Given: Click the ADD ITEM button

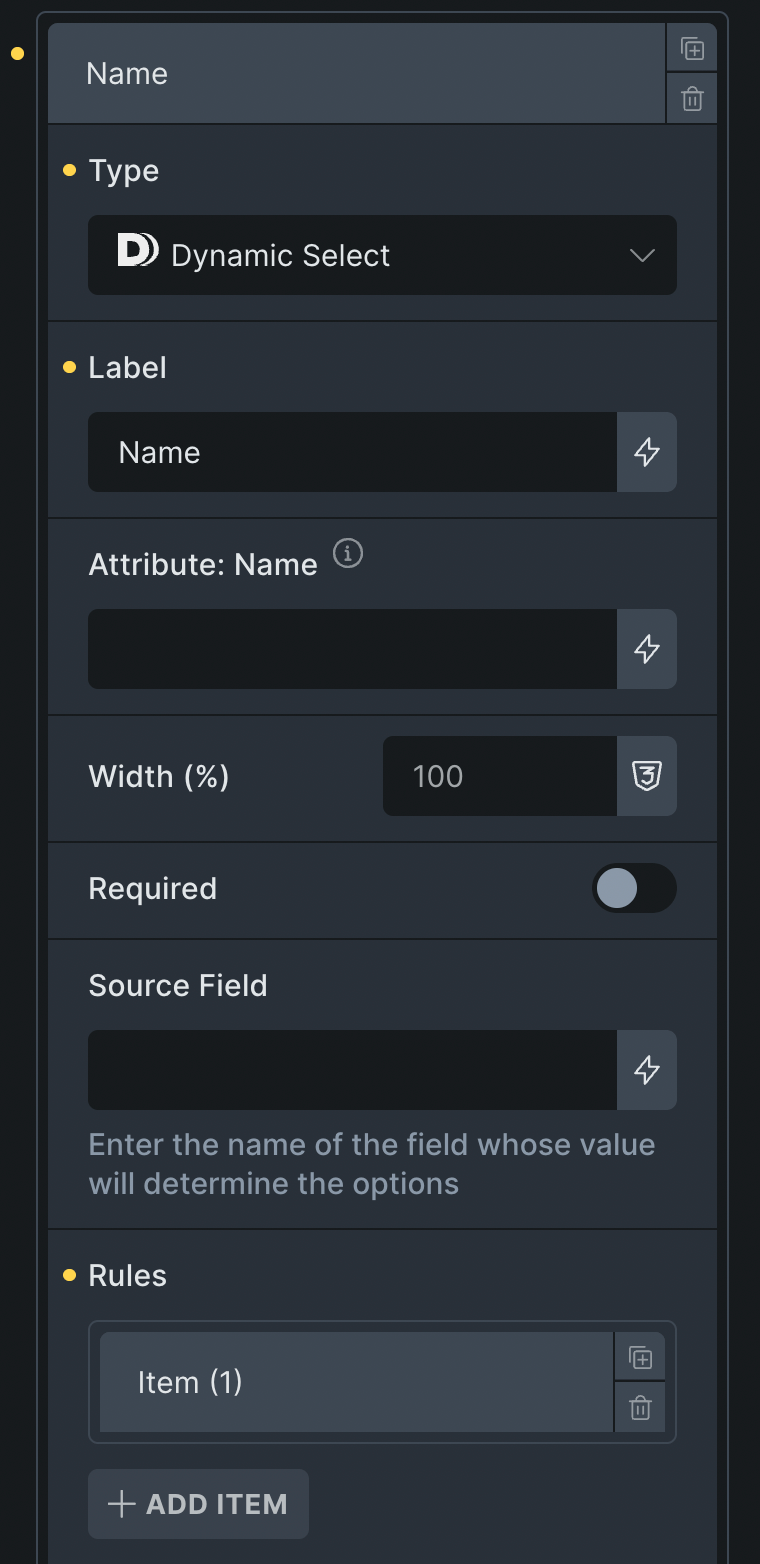Looking at the screenshot, I should coord(198,1504).
